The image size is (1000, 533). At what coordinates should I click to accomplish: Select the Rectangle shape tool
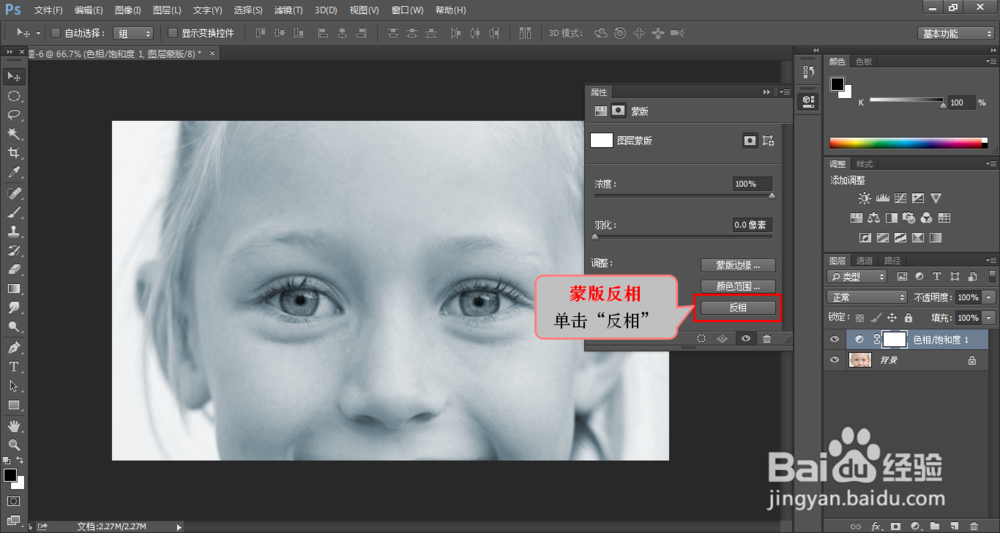tap(14, 405)
